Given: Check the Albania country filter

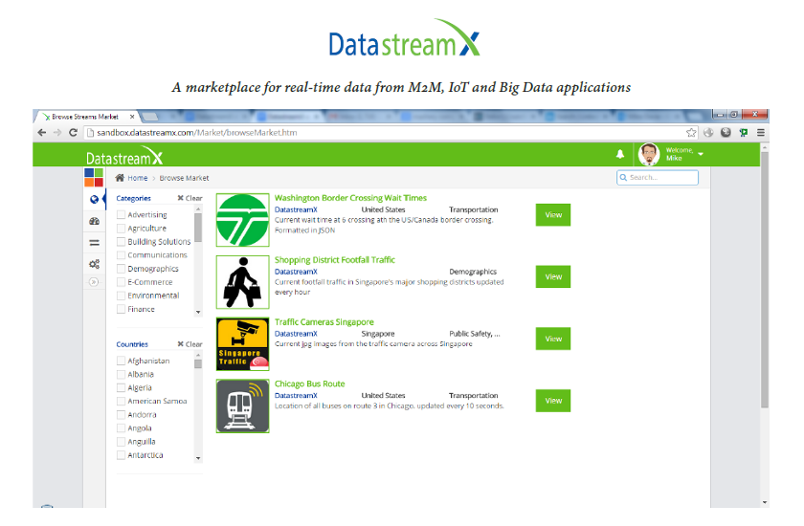Looking at the screenshot, I should click(x=121, y=374).
